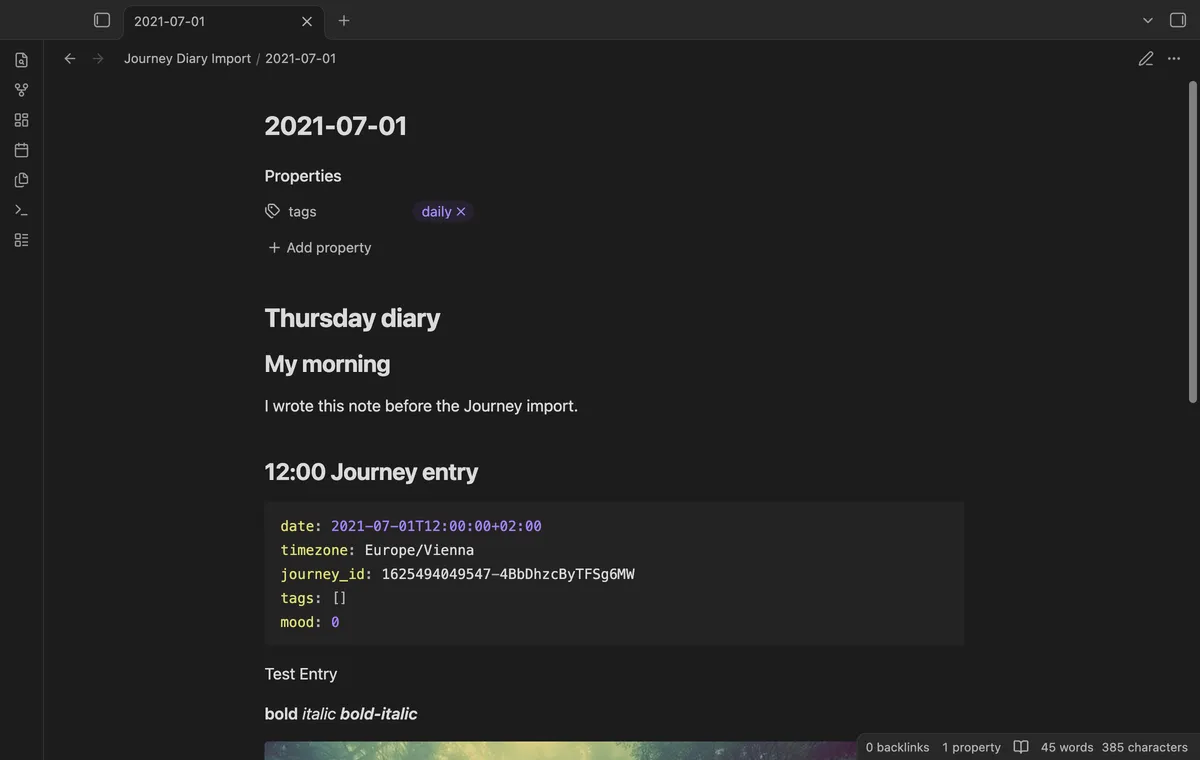Close the 2021-07-01 tab
Viewport: 1200px width, 760px height.
[x=307, y=21]
